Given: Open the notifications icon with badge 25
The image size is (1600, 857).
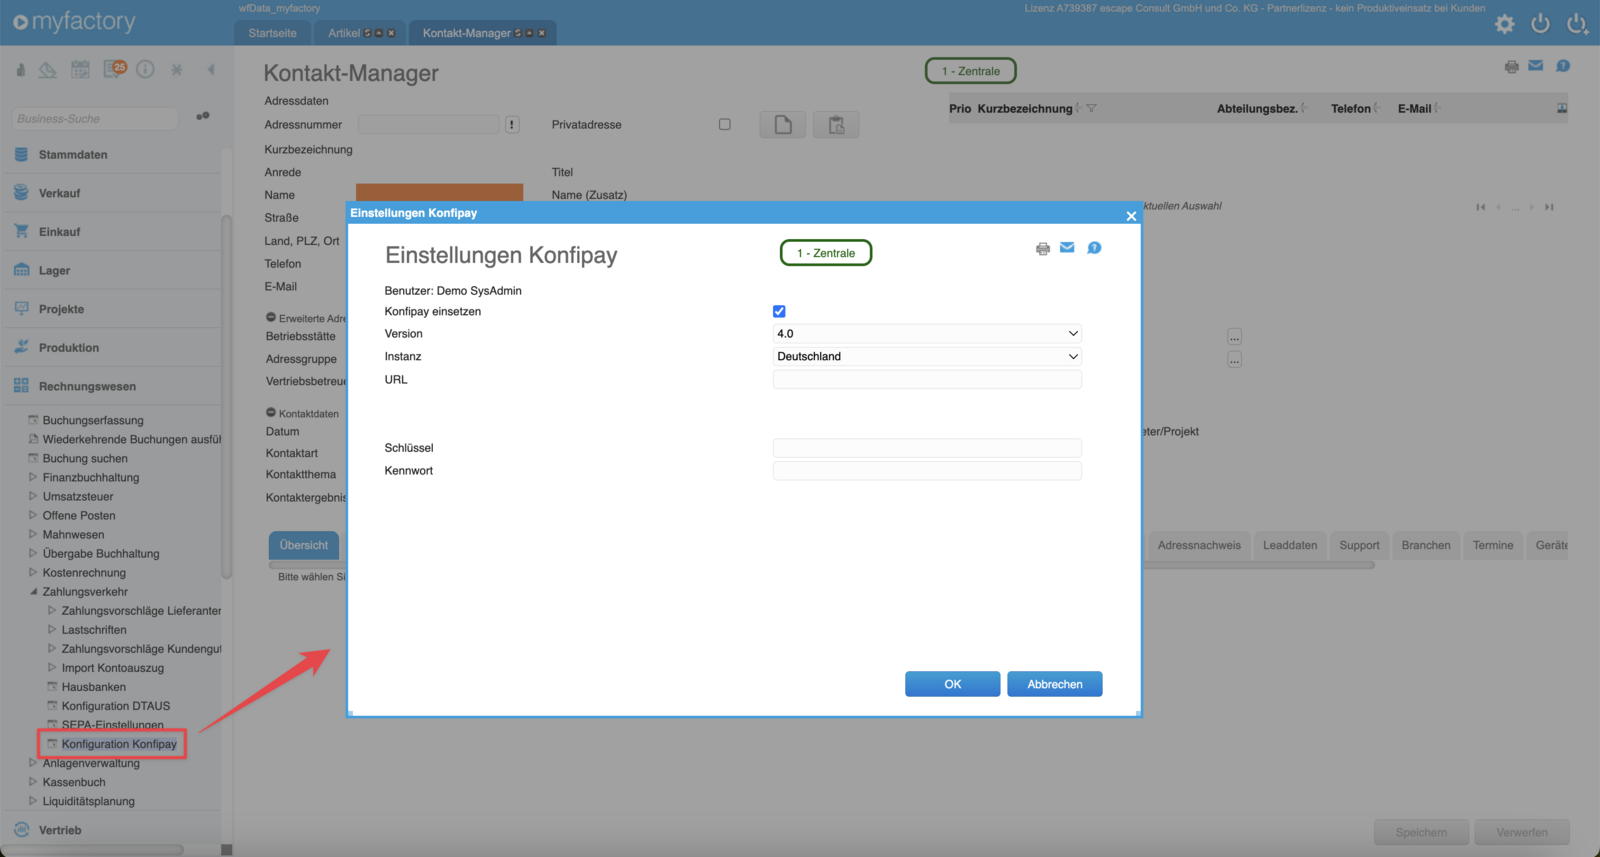Looking at the screenshot, I should pos(114,69).
